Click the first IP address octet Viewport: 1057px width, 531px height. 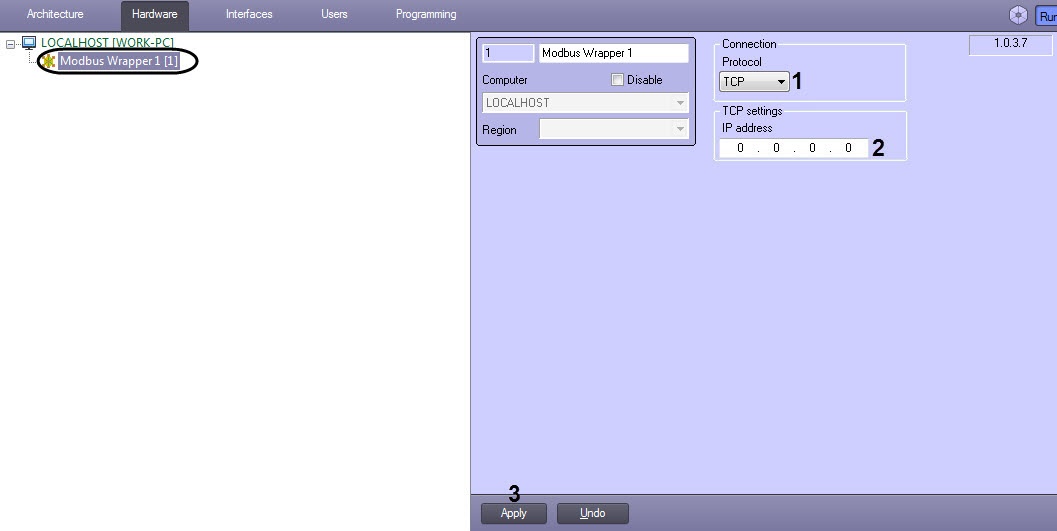pos(739,148)
